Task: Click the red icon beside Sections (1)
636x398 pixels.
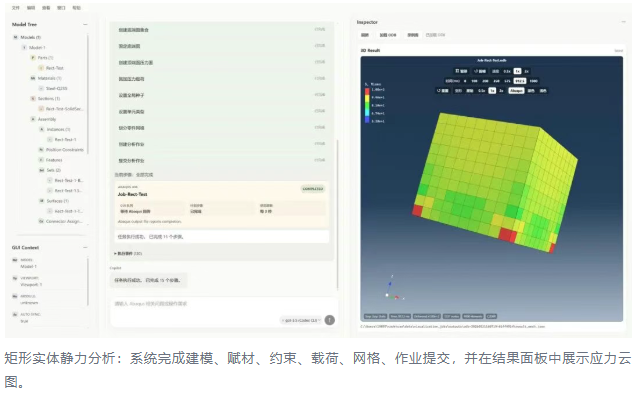Action: click(33, 99)
